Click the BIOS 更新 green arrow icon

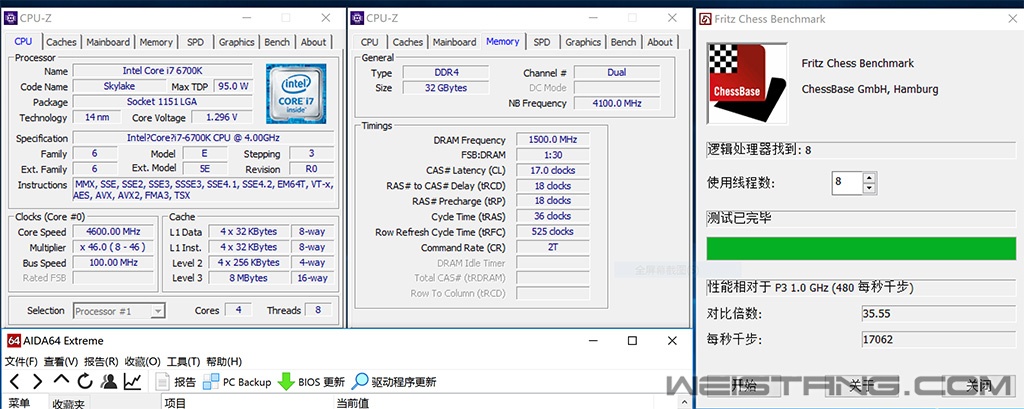point(285,381)
